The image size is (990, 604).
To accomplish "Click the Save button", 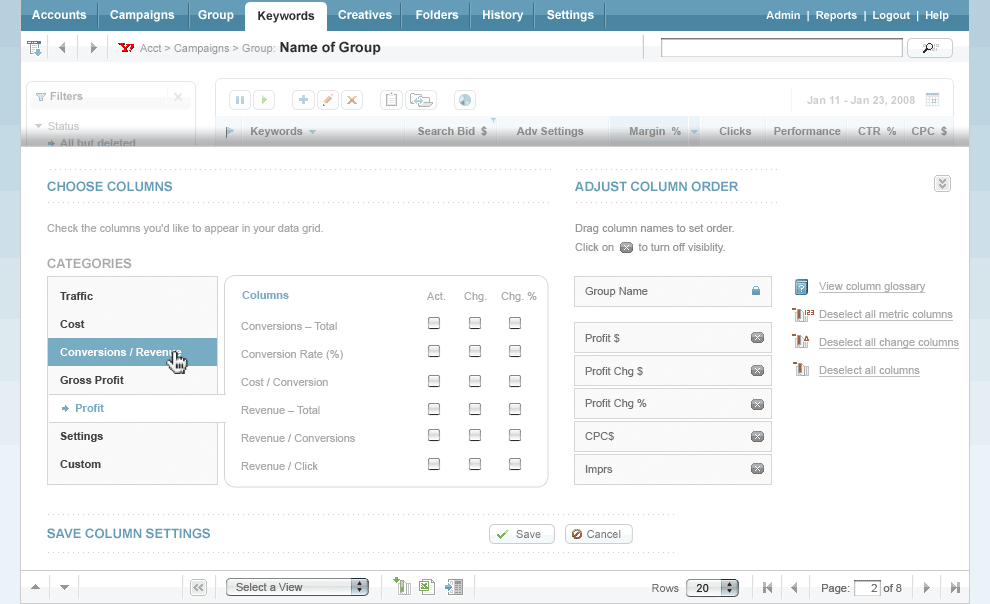I will [520, 534].
